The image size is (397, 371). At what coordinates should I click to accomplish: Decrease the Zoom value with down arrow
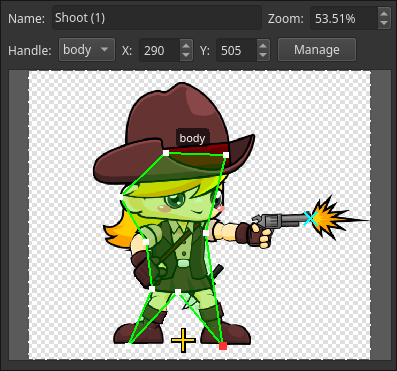tap(384, 23)
